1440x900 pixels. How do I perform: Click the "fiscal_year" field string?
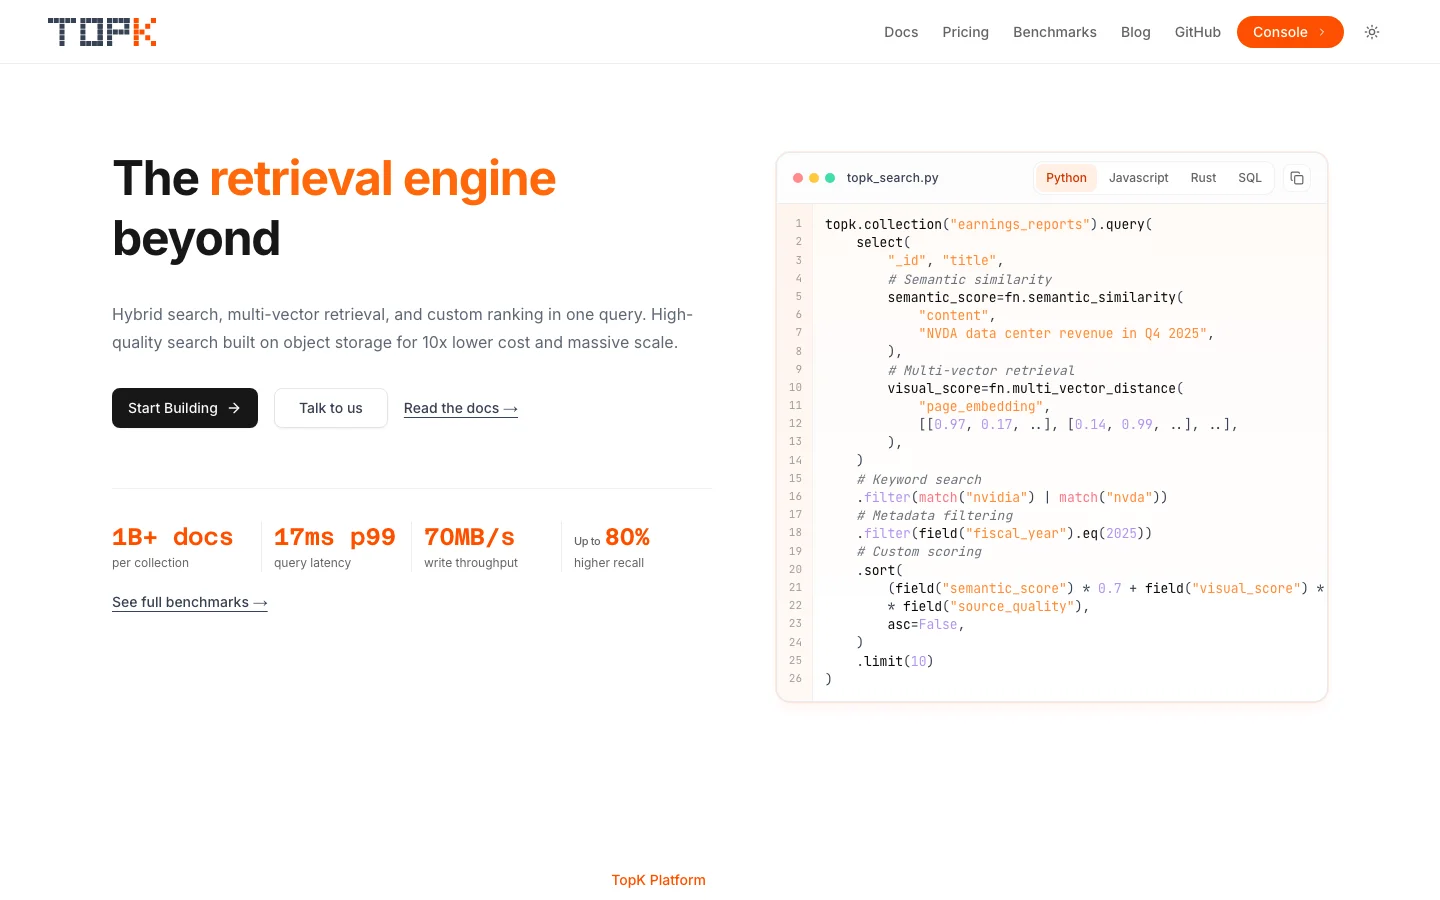click(x=1016, y=533)
